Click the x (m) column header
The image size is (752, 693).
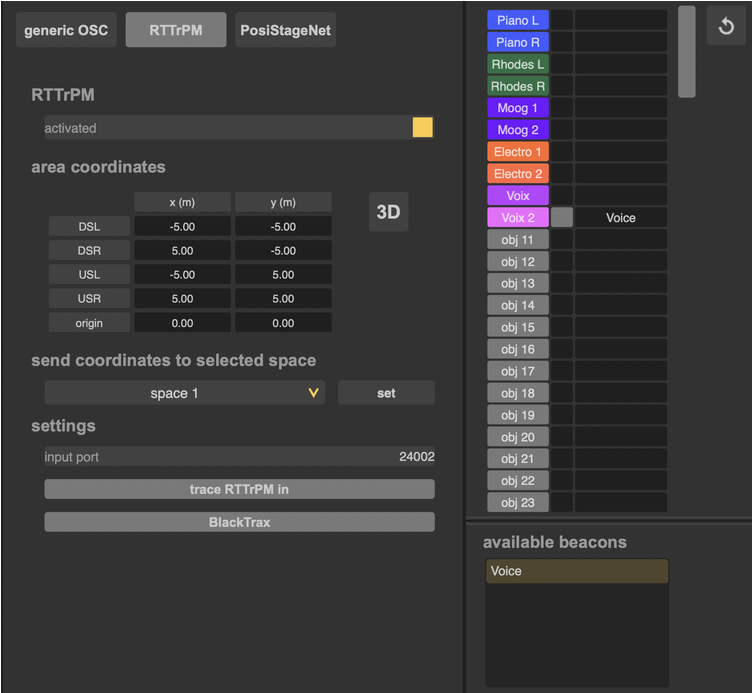pyautogui.click(x=182, y=202)
